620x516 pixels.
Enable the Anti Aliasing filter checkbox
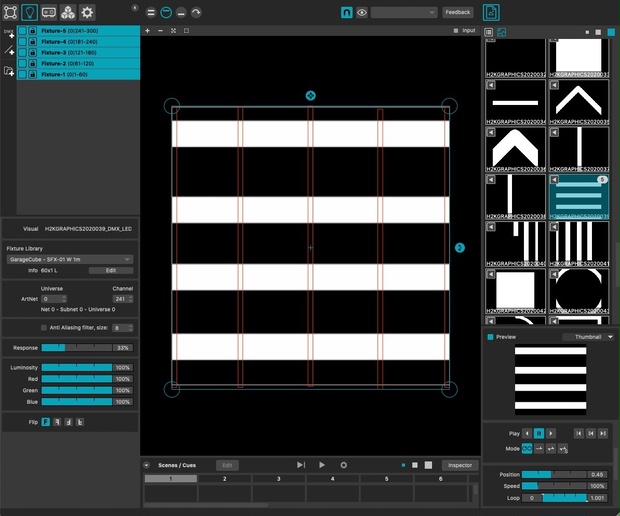click(x=44, y=327)
